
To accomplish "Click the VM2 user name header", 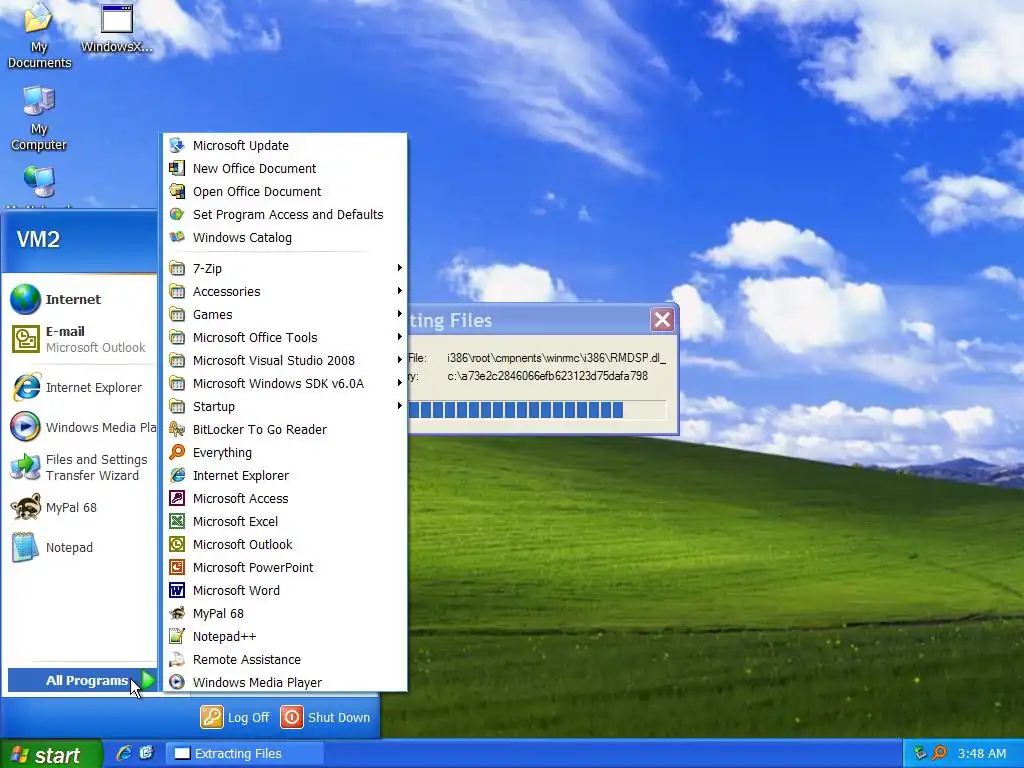I will pos(38,239).
